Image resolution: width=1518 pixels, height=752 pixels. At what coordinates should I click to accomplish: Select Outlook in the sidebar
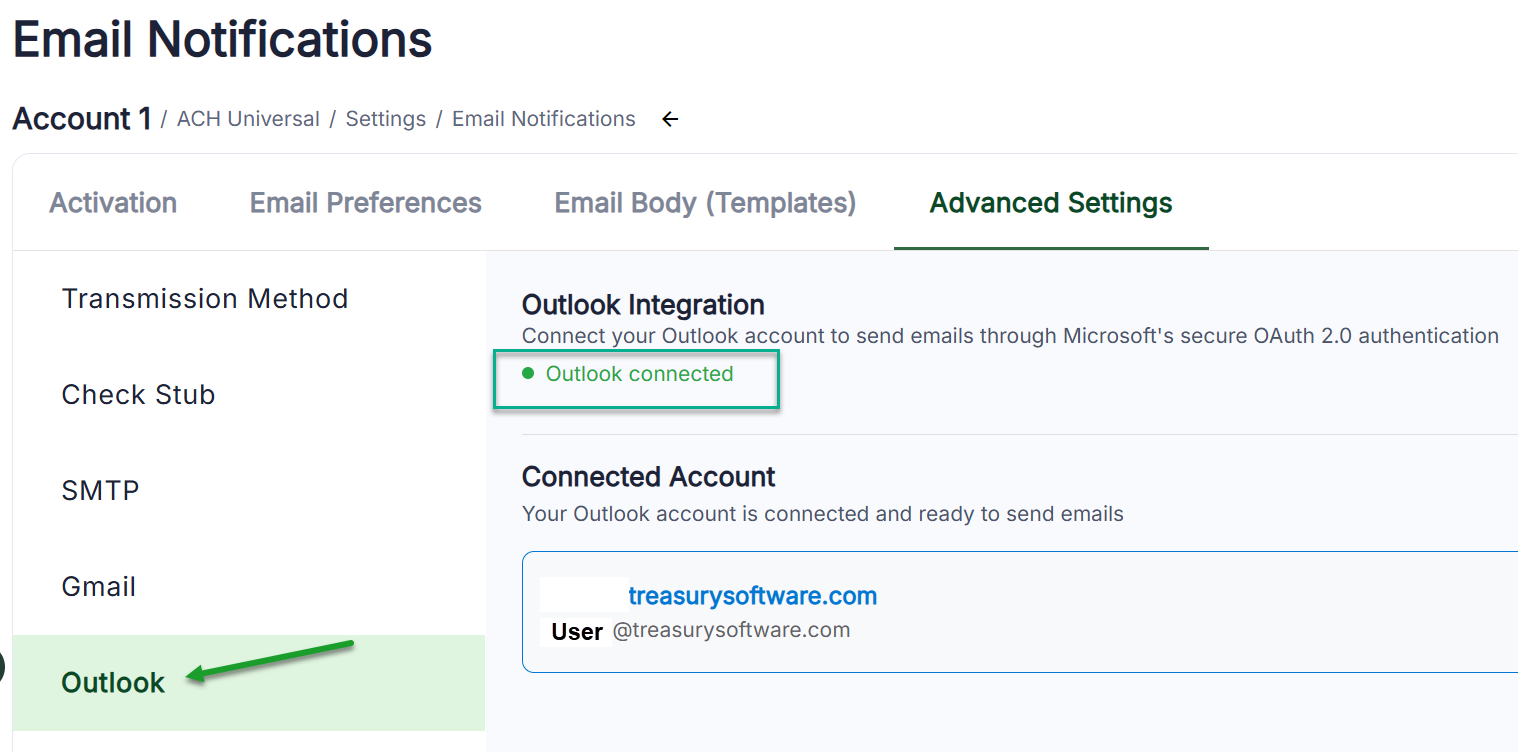click(113, 683)
